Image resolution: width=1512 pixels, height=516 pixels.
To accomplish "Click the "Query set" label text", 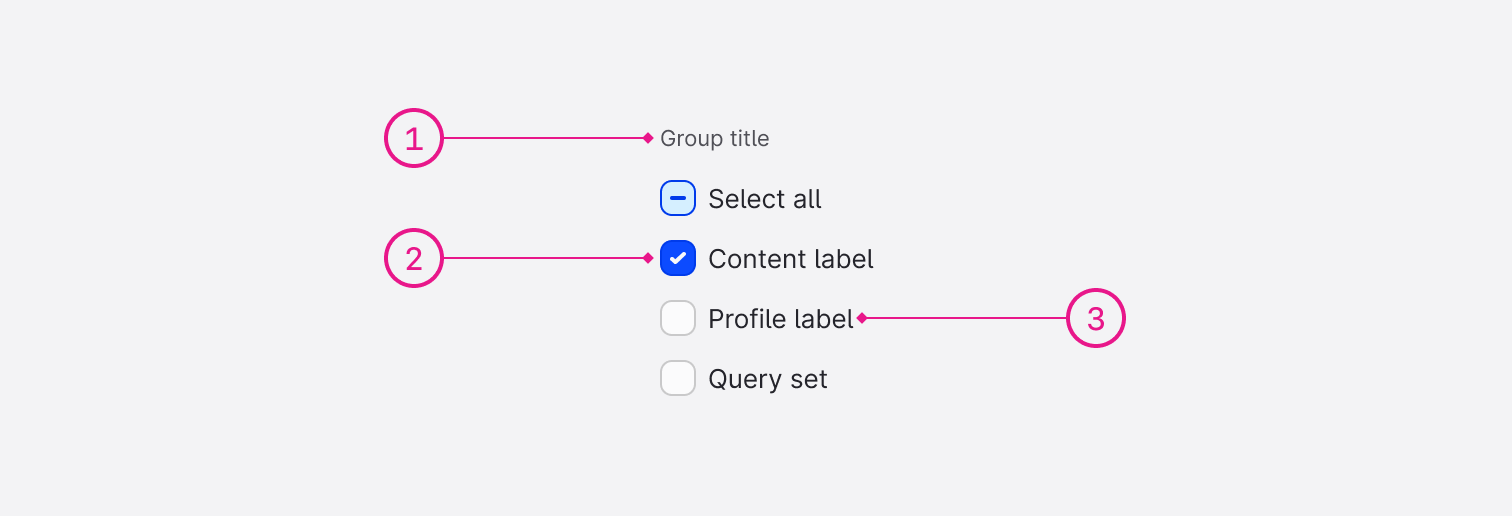I will (x=767, y=379).
